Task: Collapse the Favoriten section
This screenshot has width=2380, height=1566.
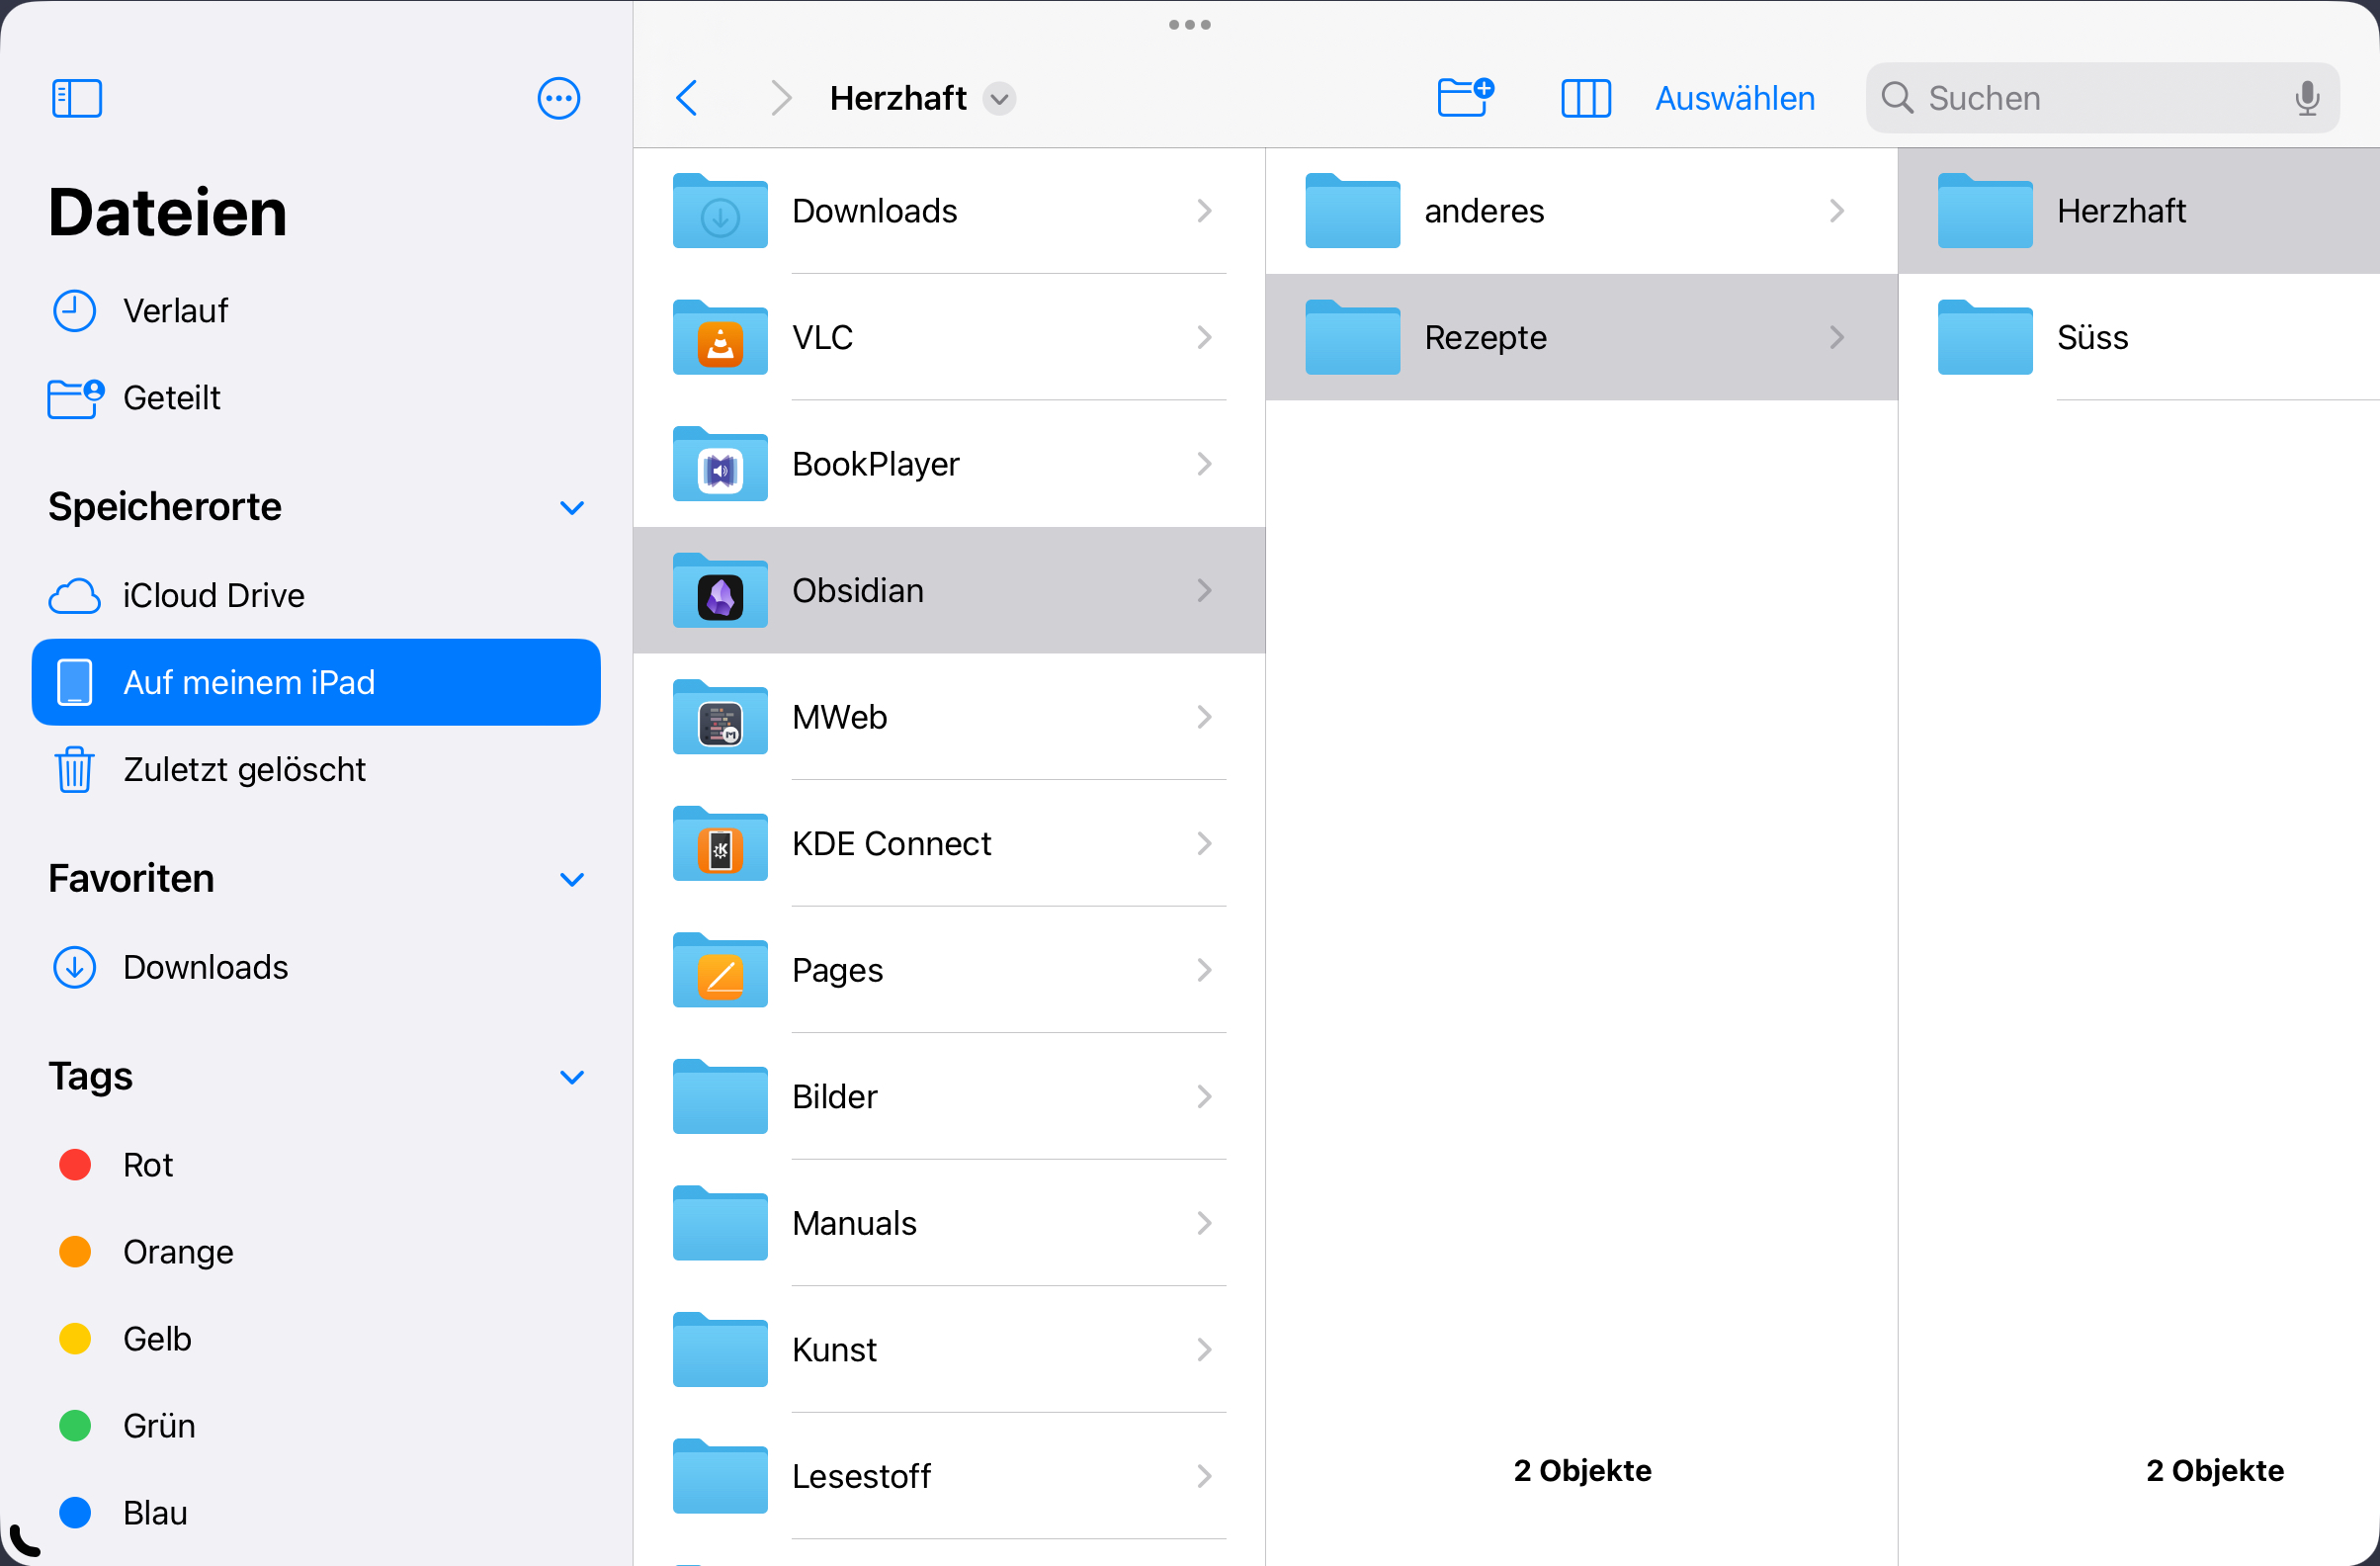Action: point(572,880)
